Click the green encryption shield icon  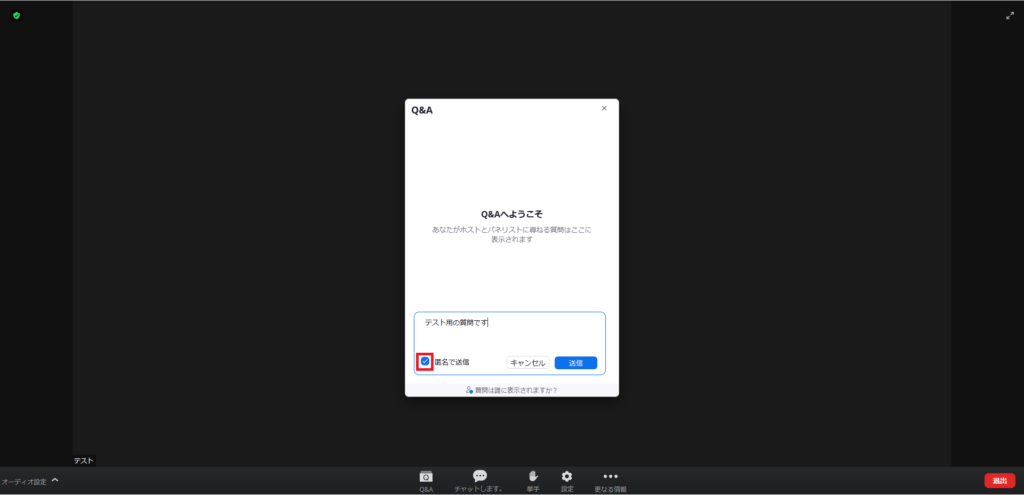coord(16,16)
